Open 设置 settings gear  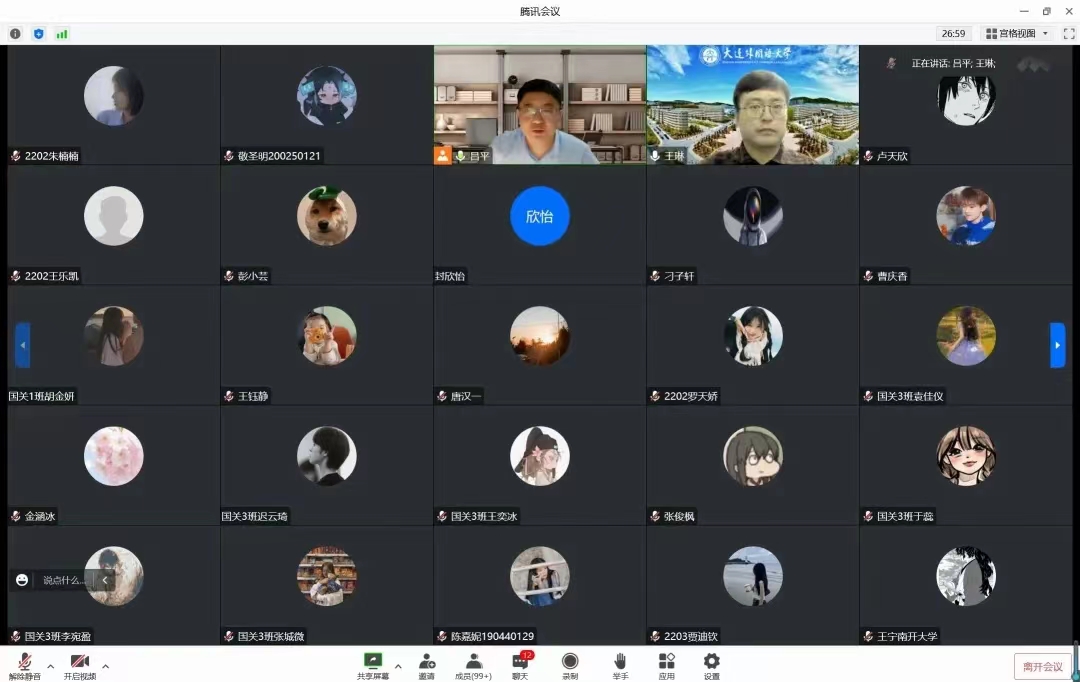pyautogui.click(x=711, y=664)
